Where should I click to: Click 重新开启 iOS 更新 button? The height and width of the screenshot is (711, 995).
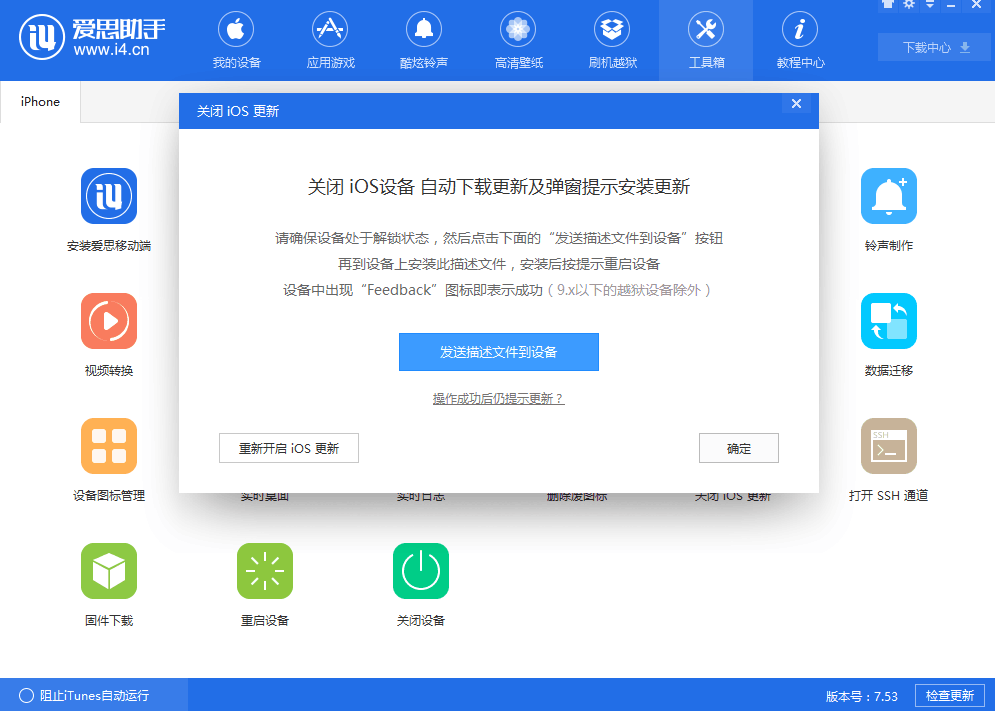tap(289, 448)
